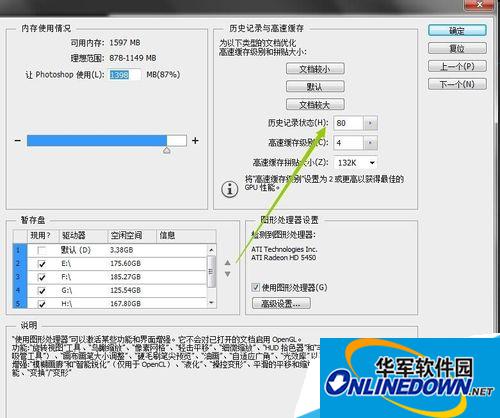Image resolution: width=500 pixels, height=418 pixels.
Task: Click the ATI Radeon HD 5450 text
Action: (x=284, y=258)
